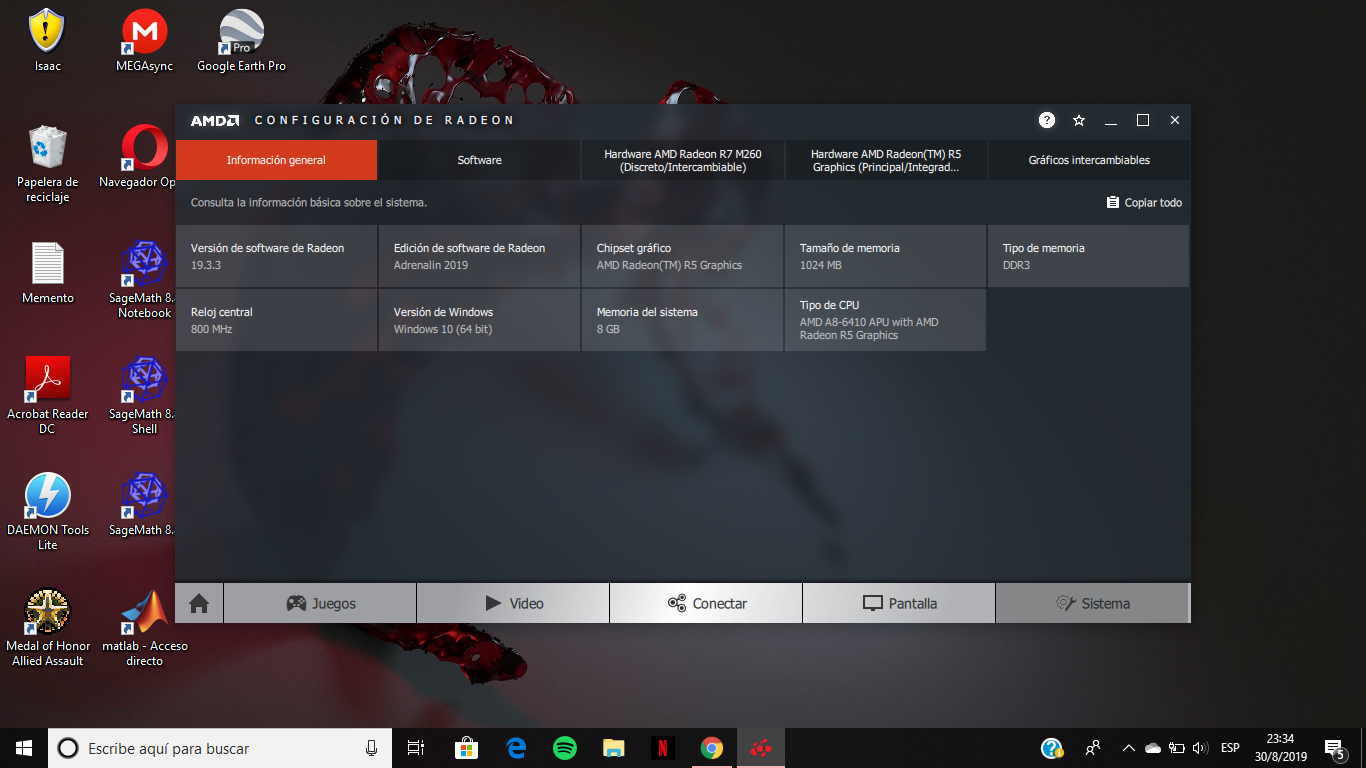Select the matlab - Acceso directo shortcut

pos(144,628)
